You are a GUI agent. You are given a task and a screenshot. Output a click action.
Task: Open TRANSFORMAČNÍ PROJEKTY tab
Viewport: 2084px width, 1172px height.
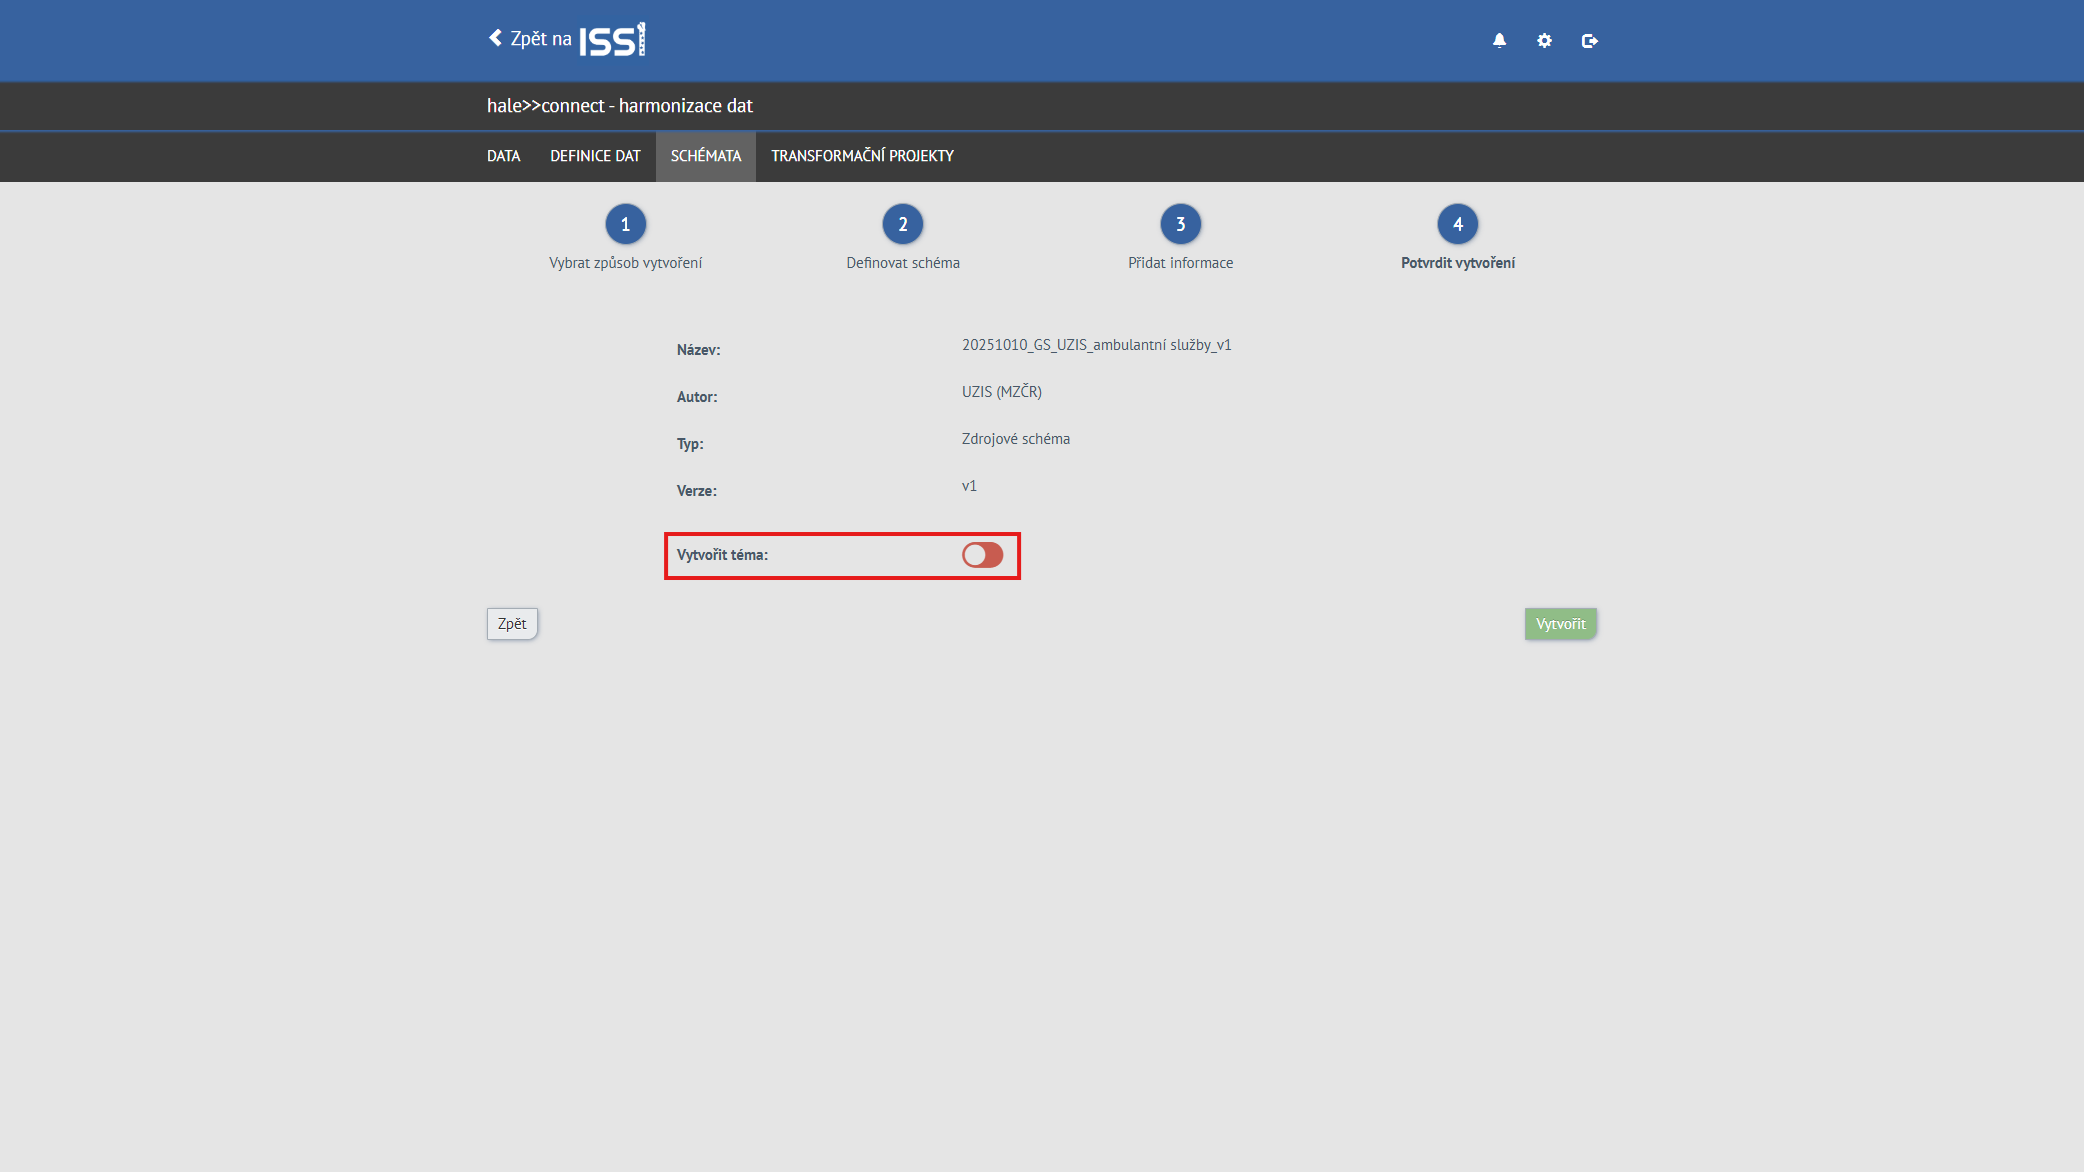(862, 156)
